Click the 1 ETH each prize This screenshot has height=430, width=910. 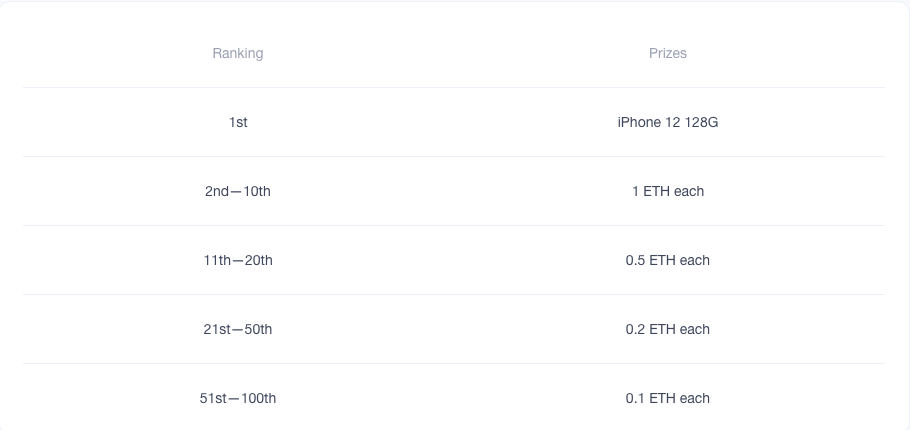tap(668, 191)
